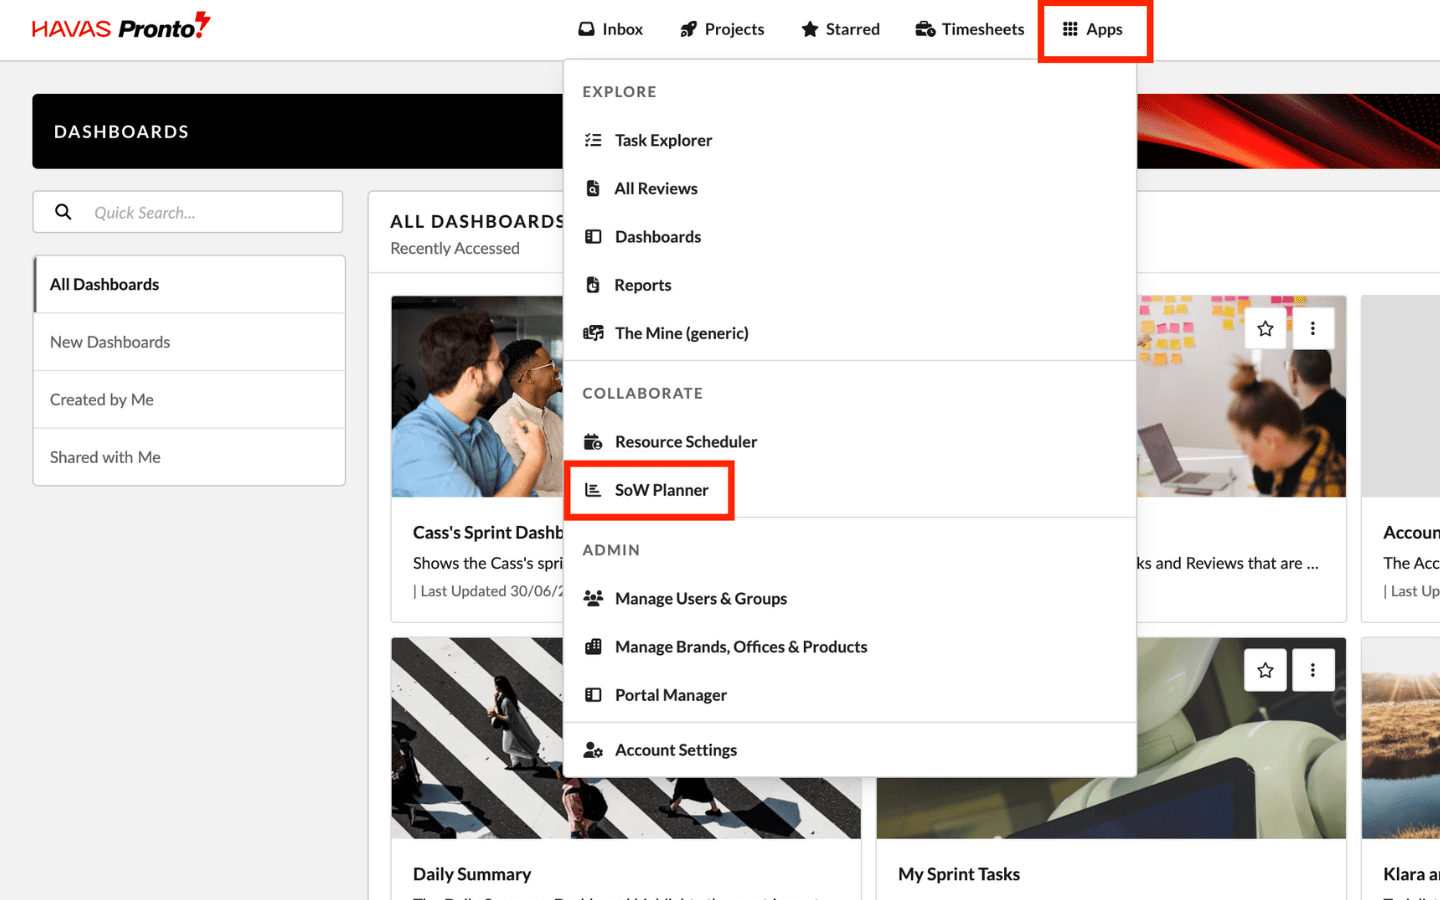Click the Portal Manager icon
Viewport: 1440px width, 900px height.
point(593,695)
